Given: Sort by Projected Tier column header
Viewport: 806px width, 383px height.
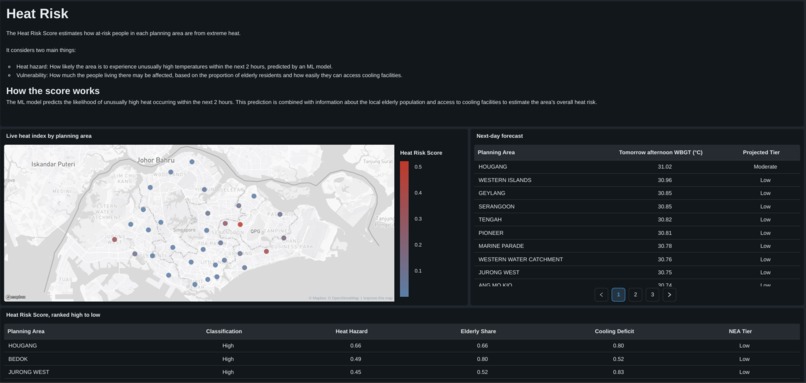Looking at the screenshot, I should point(761,153).
